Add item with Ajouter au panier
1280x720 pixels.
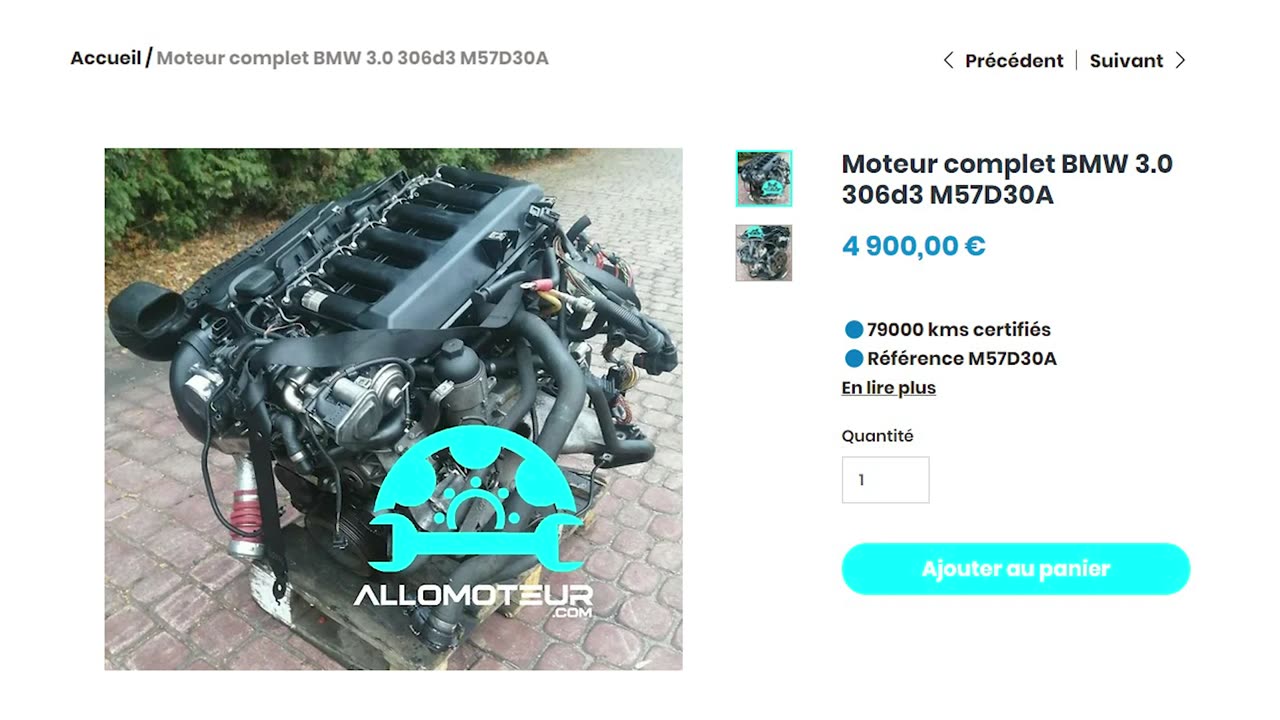click(x=1016, y=569)
